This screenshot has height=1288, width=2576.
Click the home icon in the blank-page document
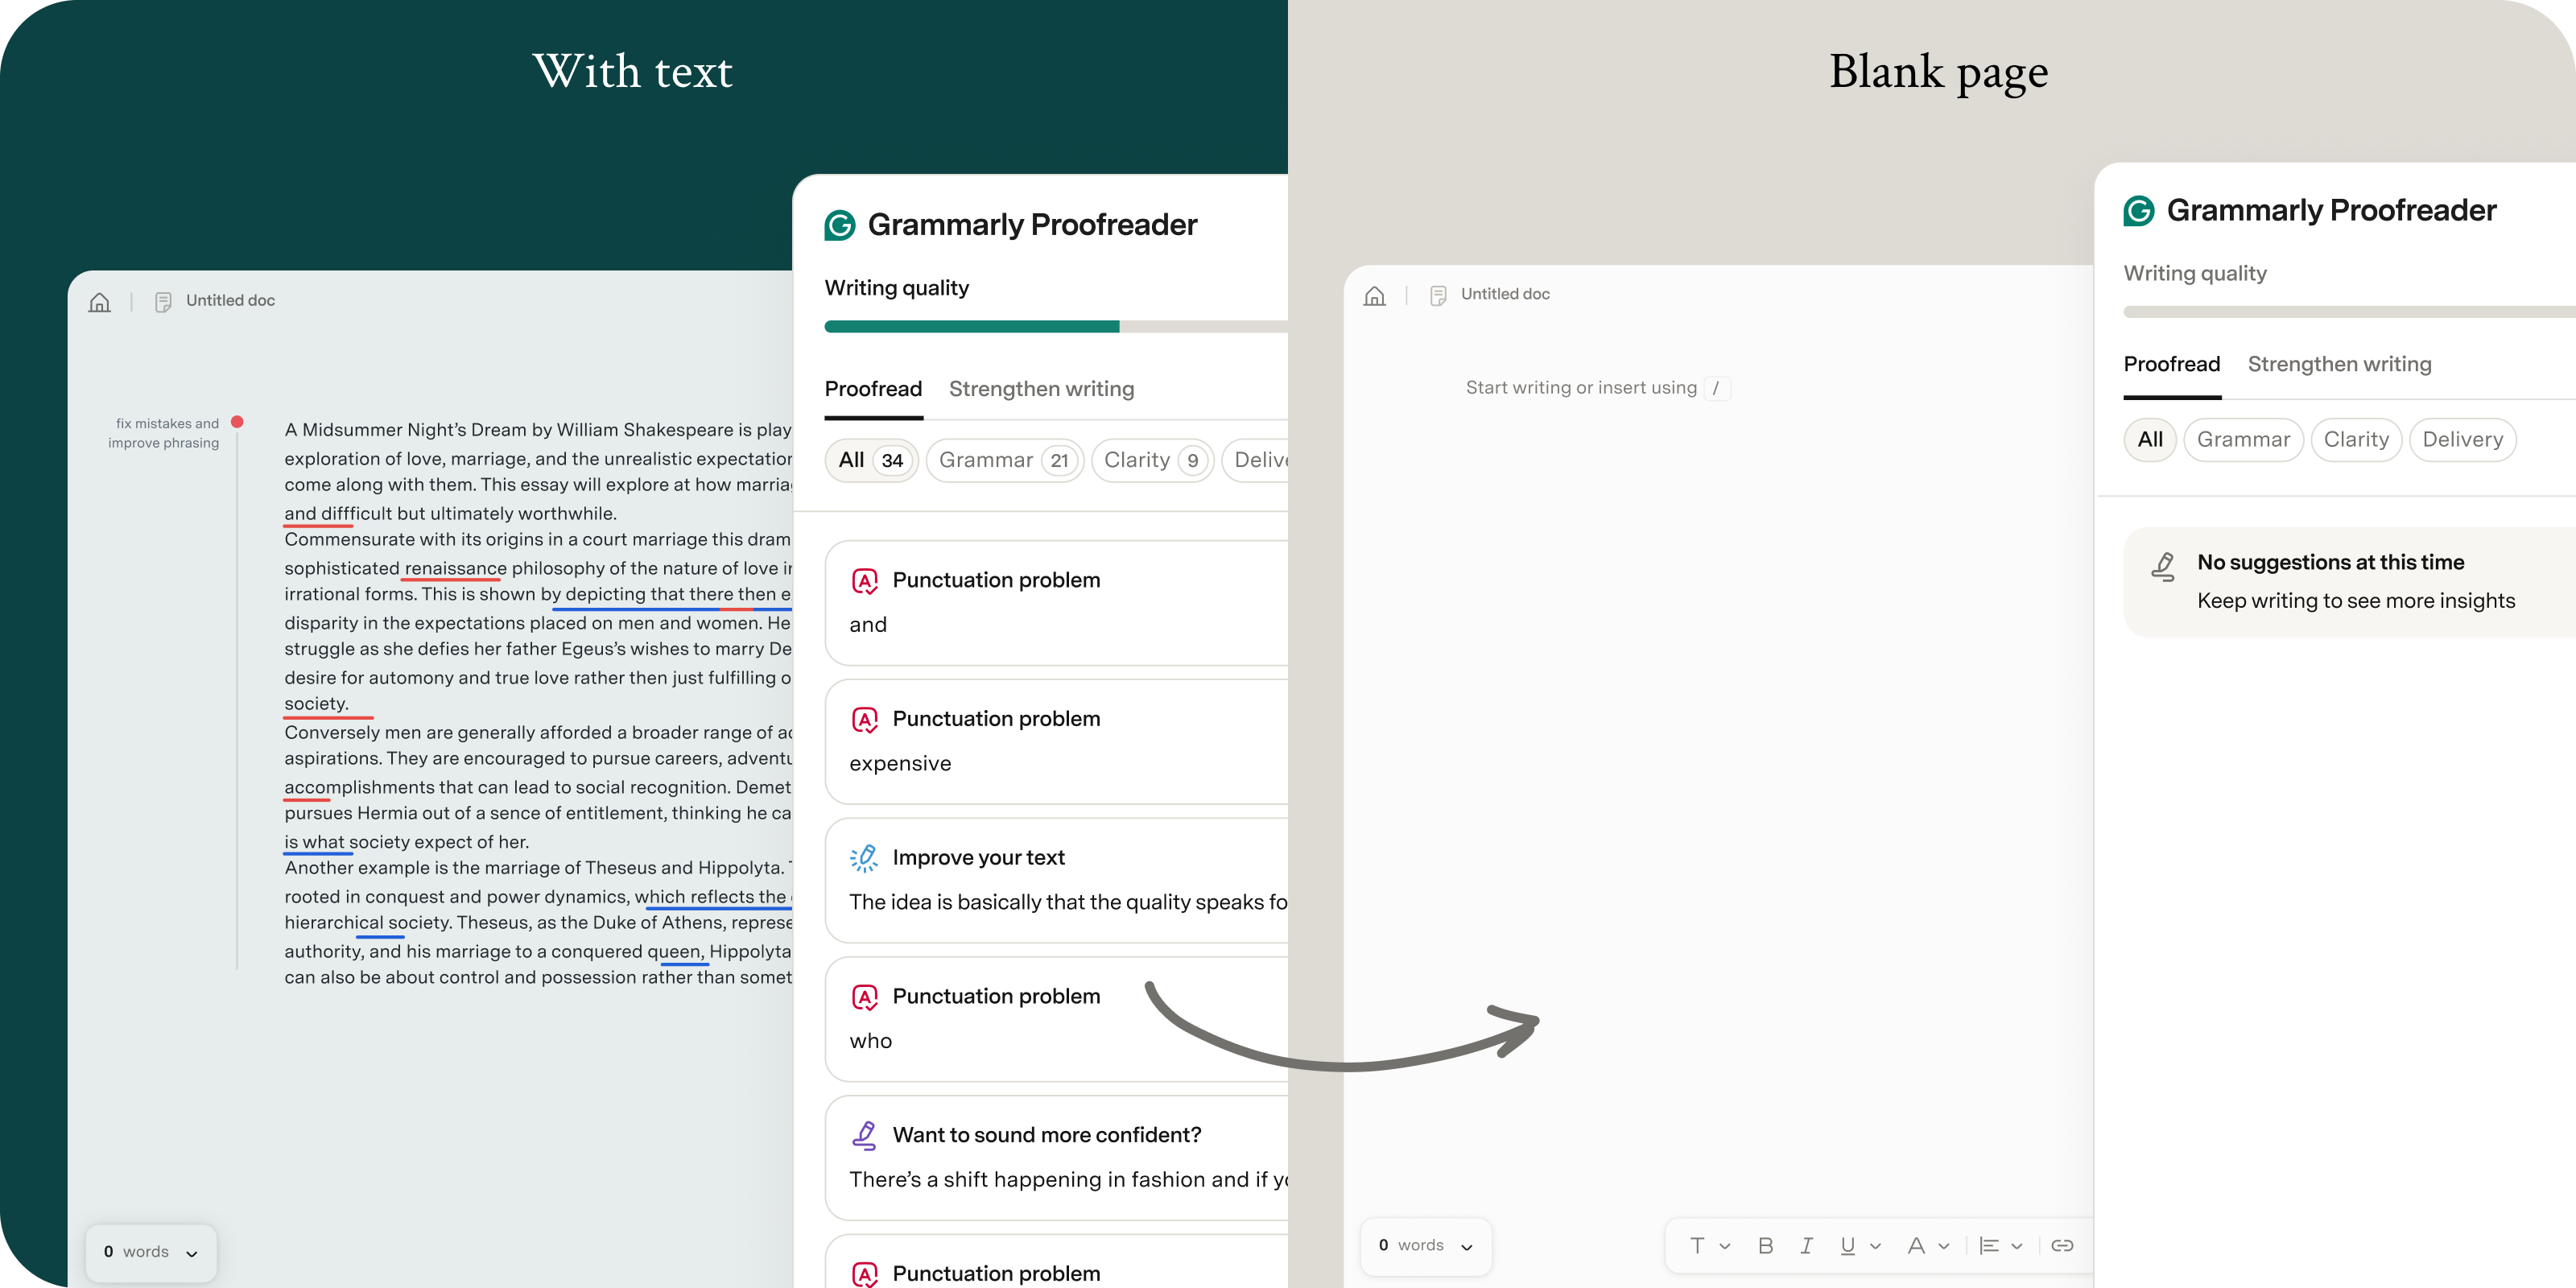1375,295
